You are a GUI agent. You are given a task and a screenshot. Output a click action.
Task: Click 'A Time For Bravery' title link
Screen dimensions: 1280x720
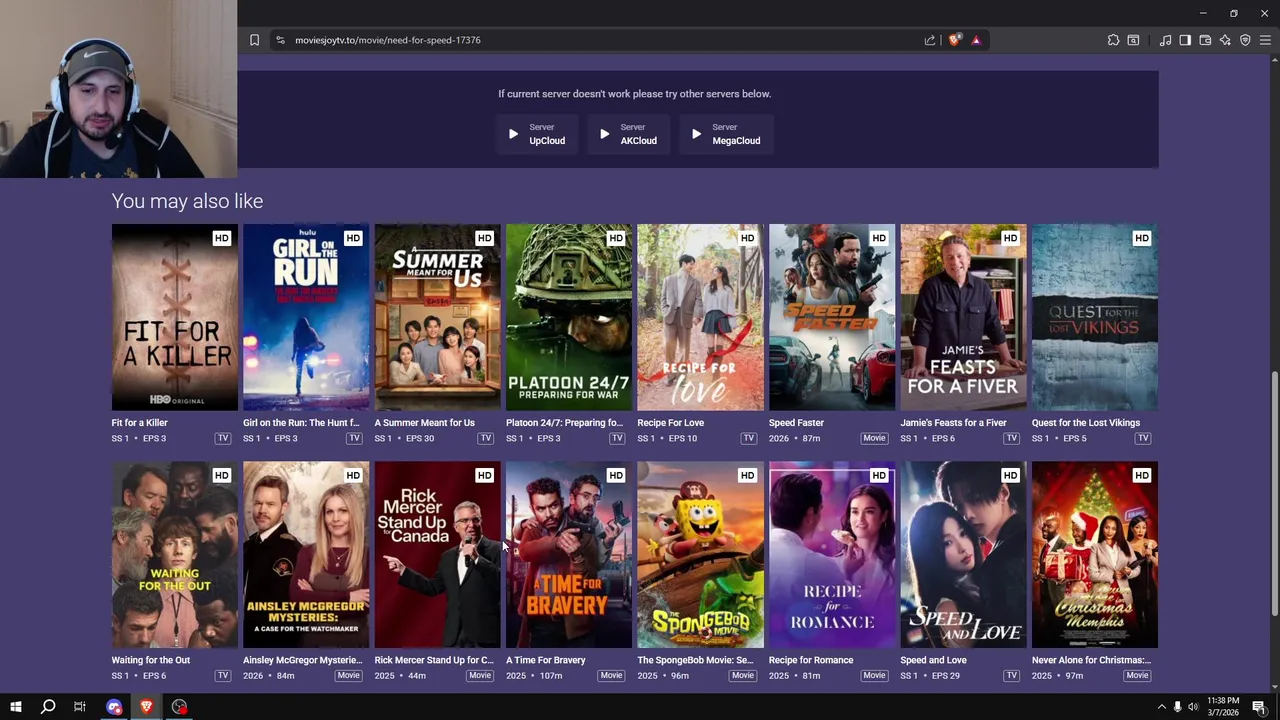pos(546,660)
